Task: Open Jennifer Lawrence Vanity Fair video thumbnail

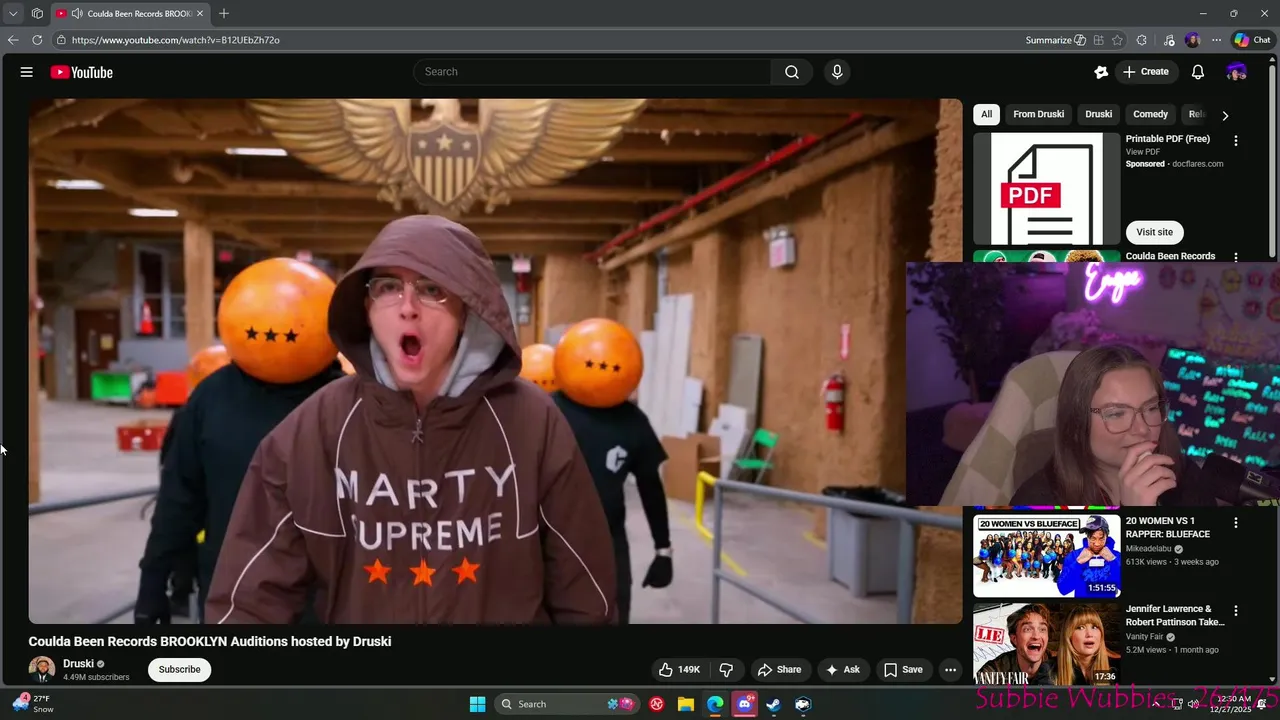Action: (x=1047, y=644)
